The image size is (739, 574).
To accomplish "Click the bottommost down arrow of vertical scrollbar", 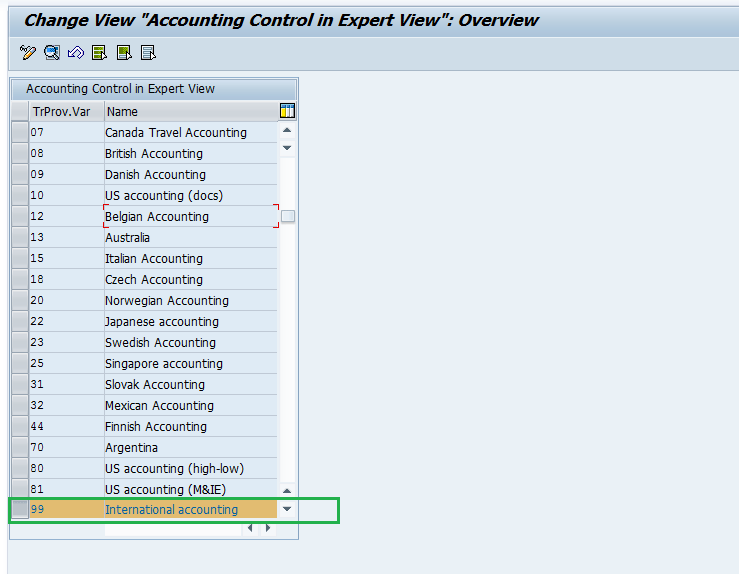I will (x=287, y=509).
